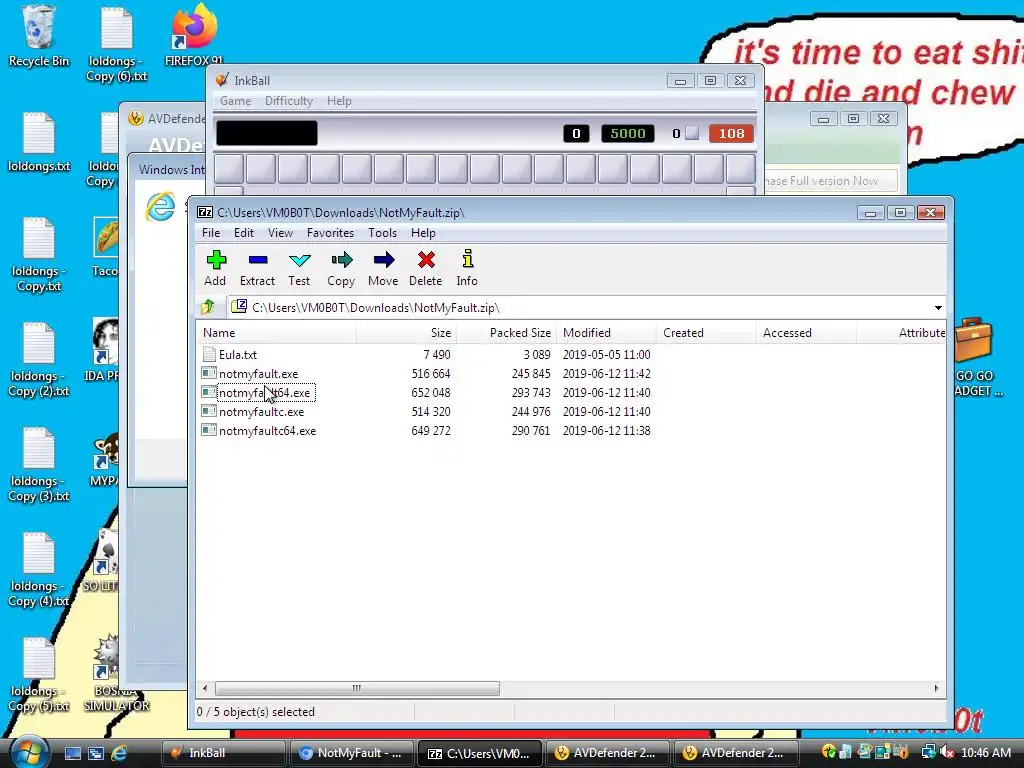
Task: Sort by the Packed Size column header
Action: point(506,332)
